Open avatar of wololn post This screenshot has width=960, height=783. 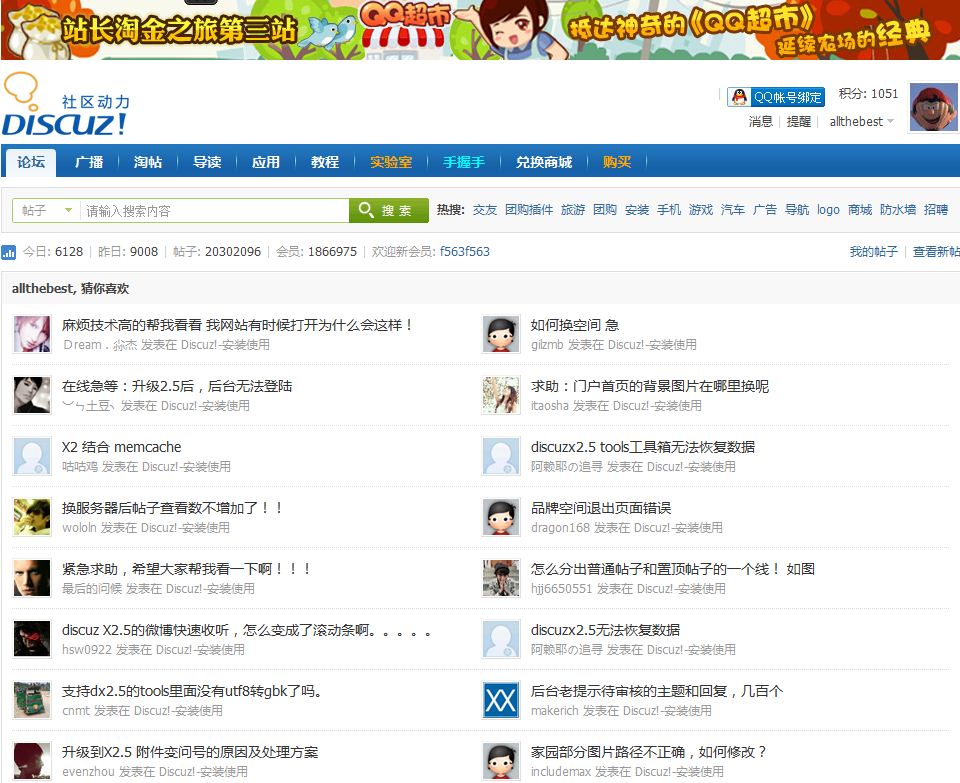(x=32, y=517)
